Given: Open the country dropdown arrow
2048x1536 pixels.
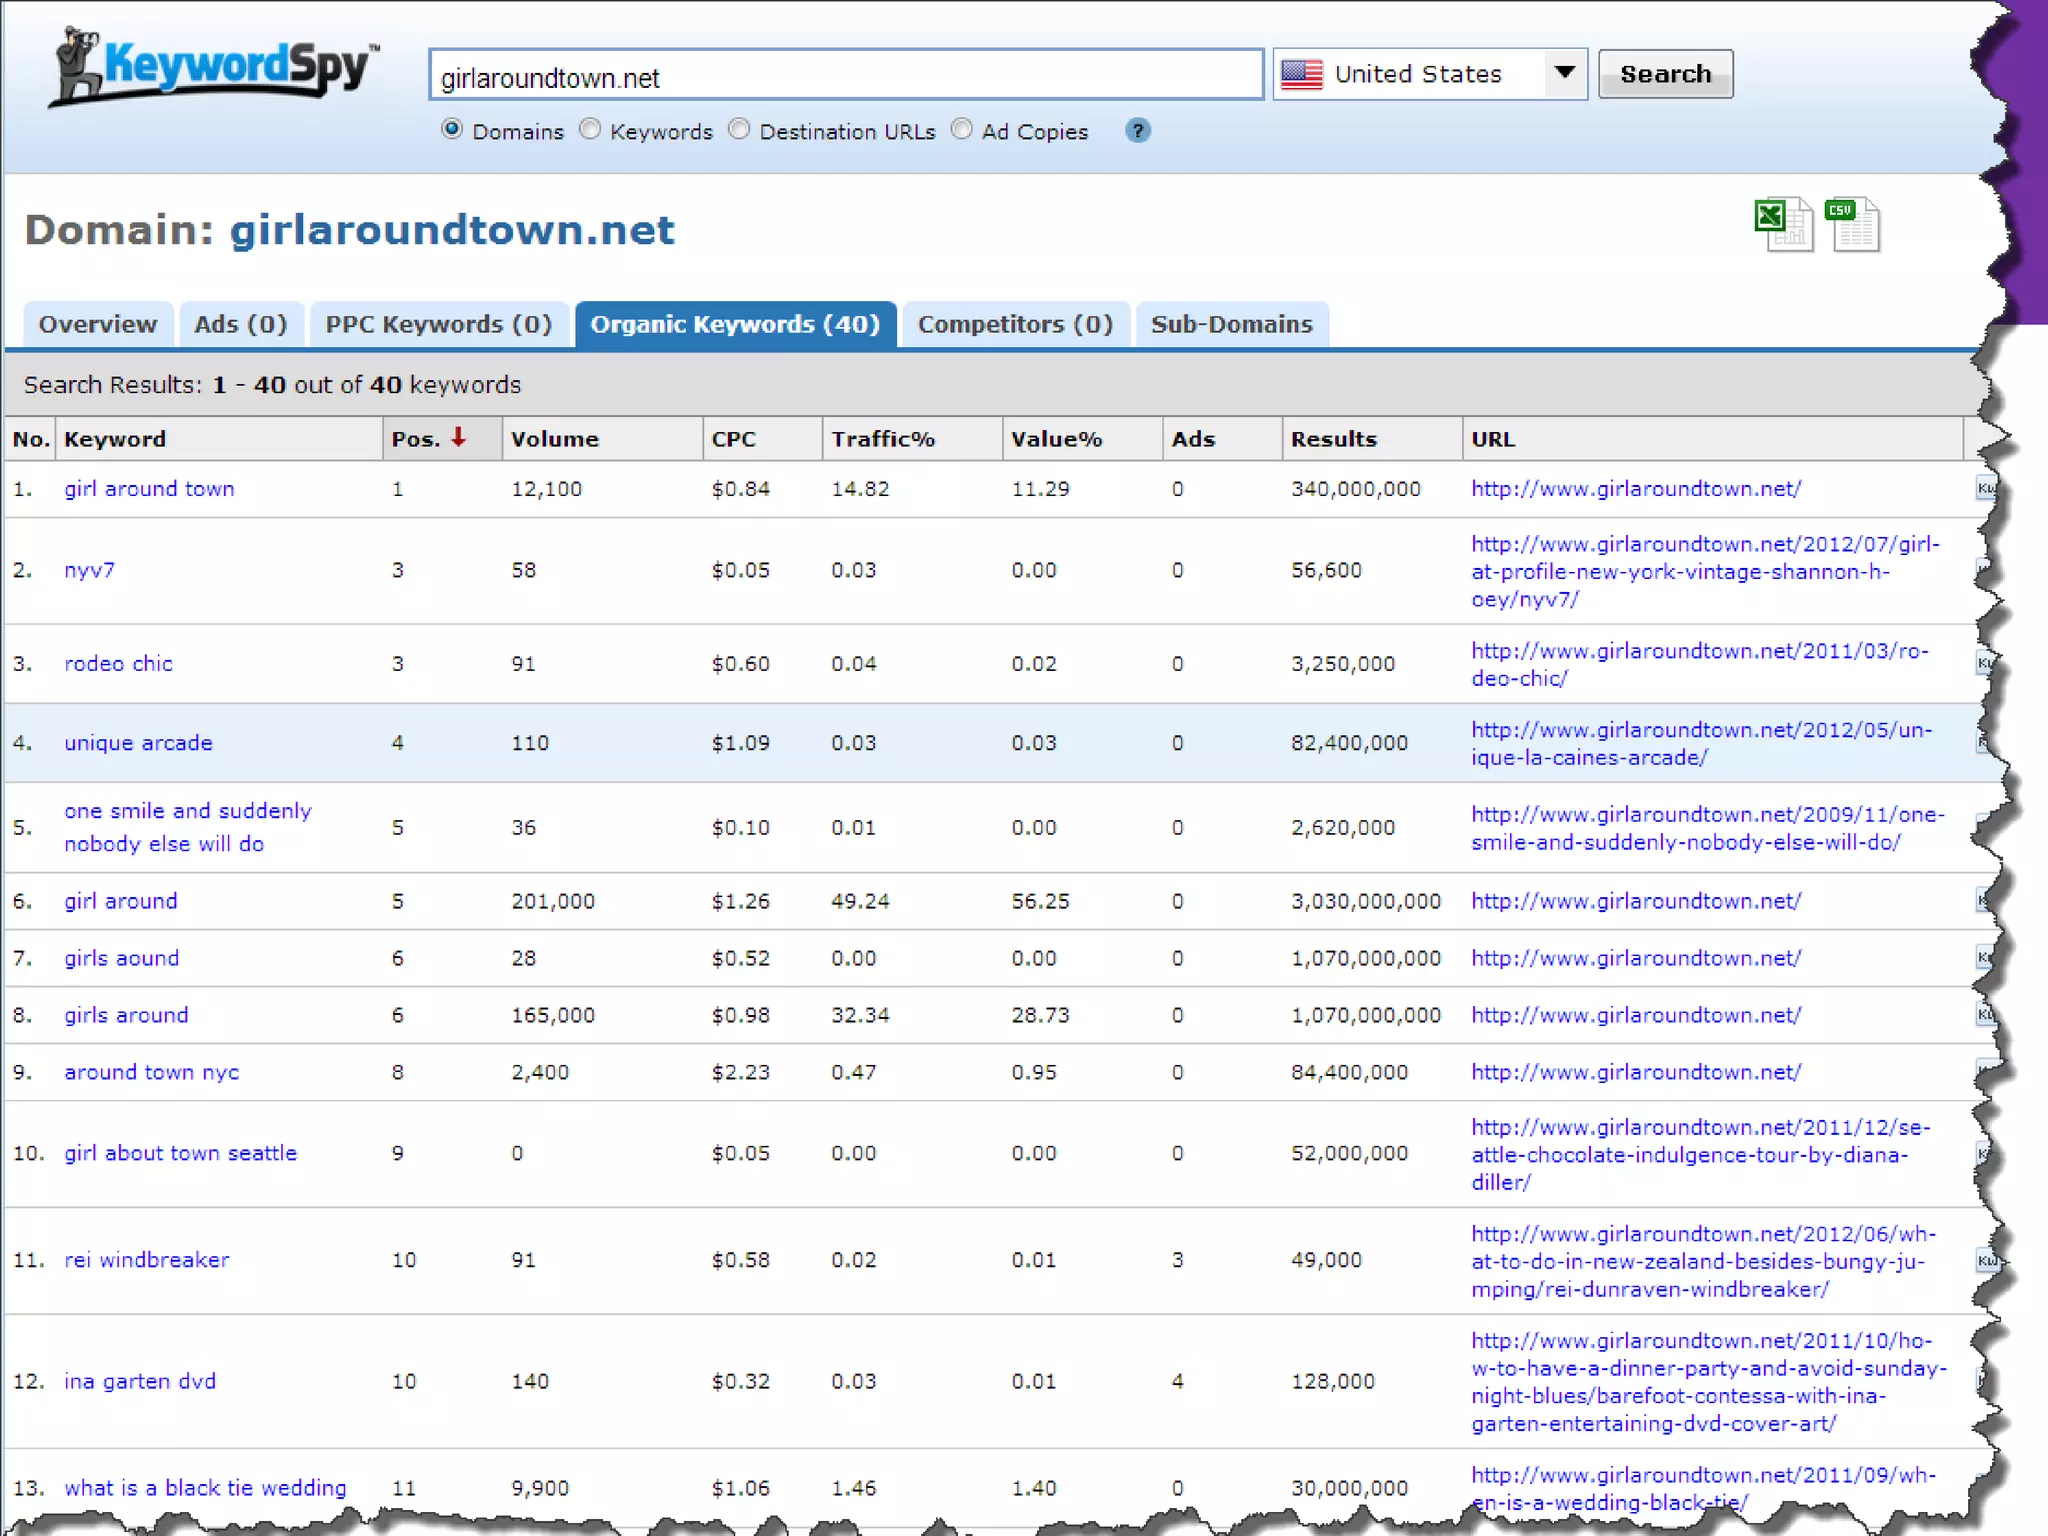Looking at the screenshot, I should (x=1565, y=74).
